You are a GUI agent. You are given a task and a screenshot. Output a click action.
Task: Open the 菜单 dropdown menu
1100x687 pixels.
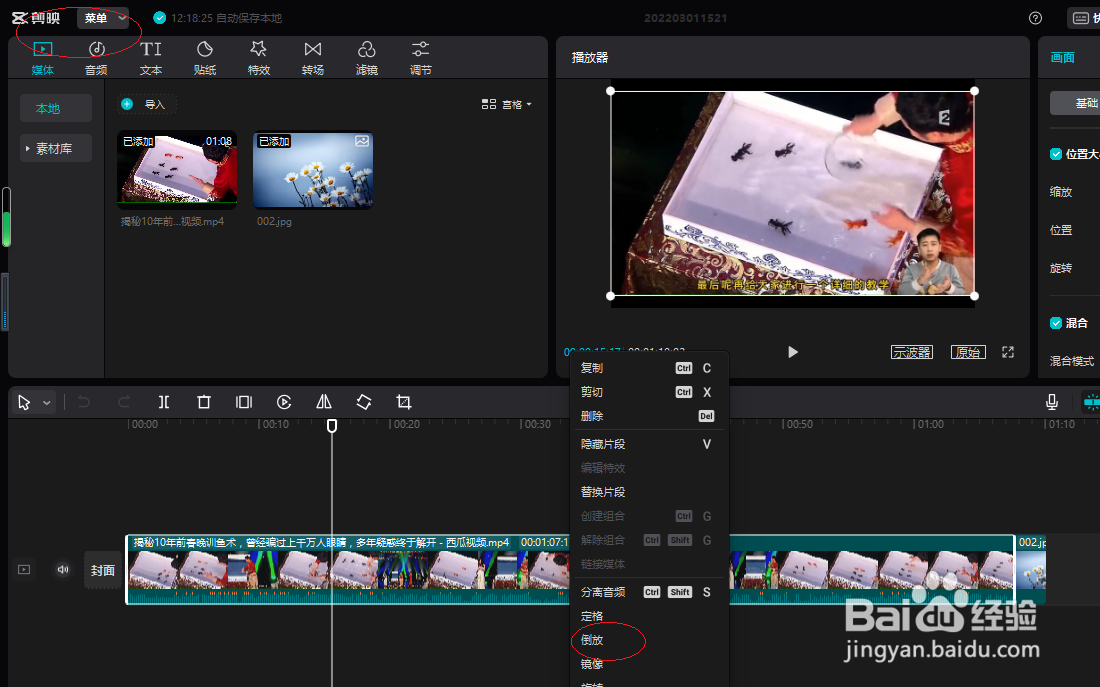(x=102, y=18)
